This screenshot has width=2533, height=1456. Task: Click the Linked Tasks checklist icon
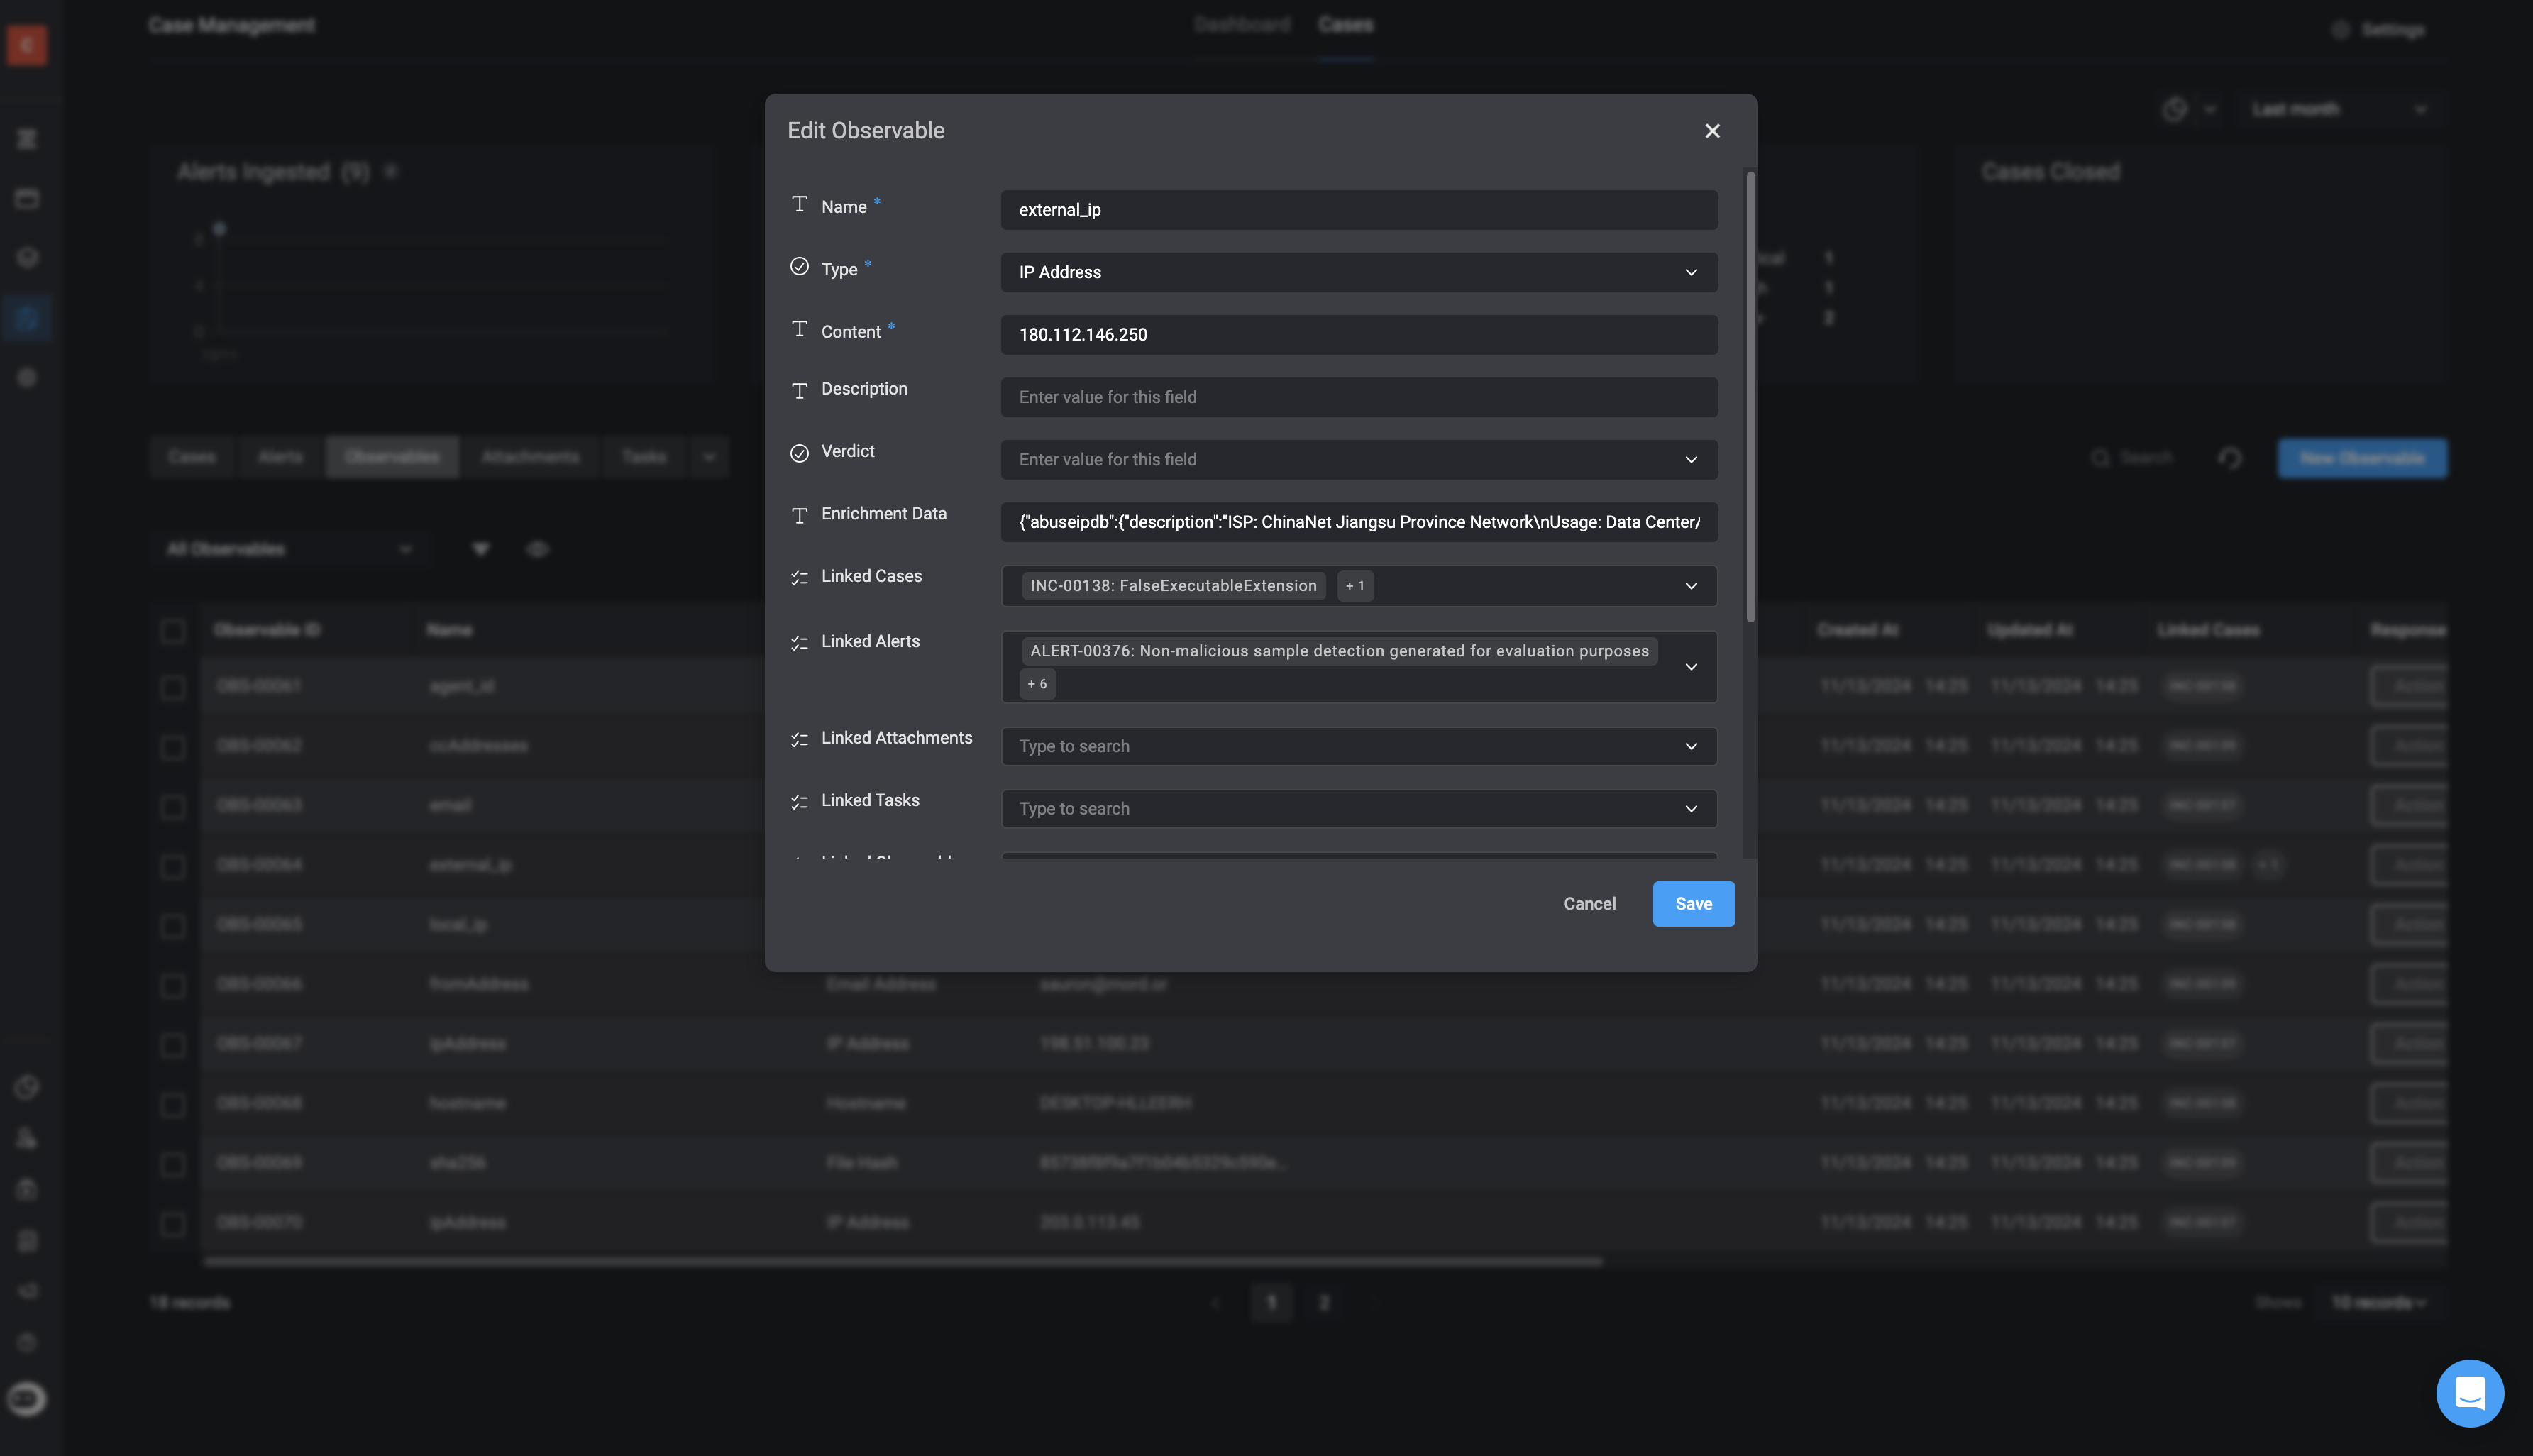799,802
